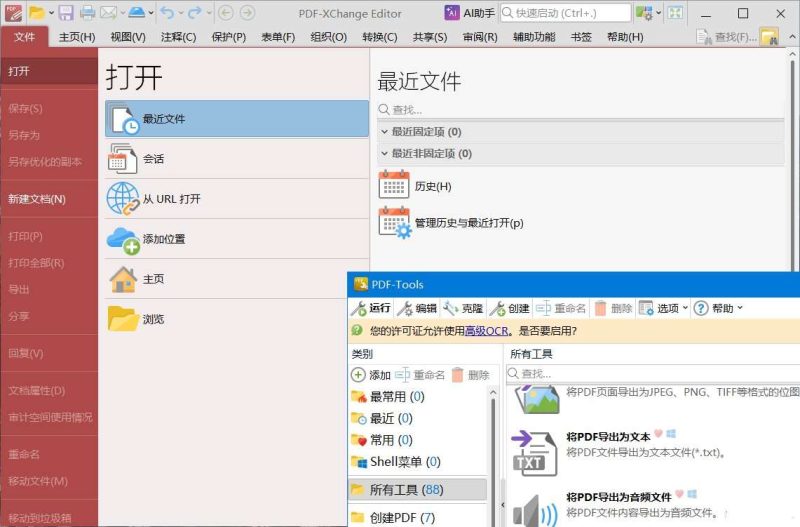Click the redo arrow icon
This screenshot has height=527, width=800.
(x=194, y=12)
